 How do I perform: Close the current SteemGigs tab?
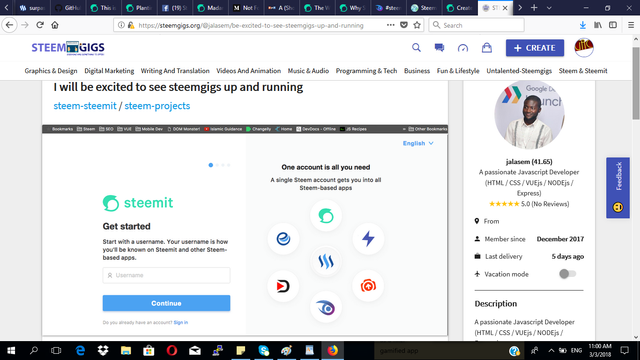coord(505,8)
